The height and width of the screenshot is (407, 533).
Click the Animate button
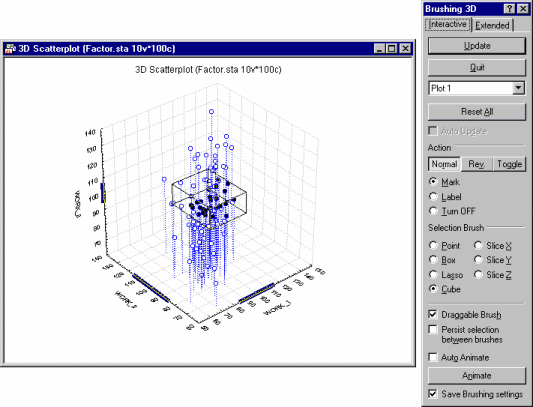point(477,376)
